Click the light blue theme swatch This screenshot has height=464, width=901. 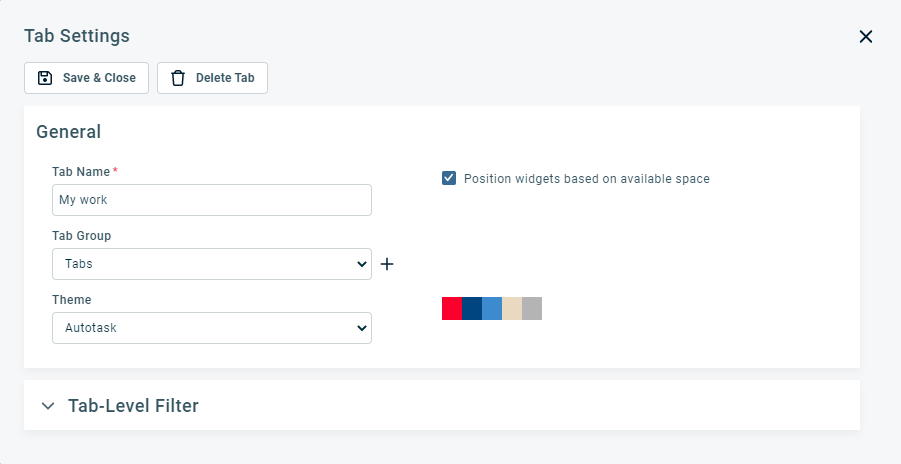[x=492, y=308]
